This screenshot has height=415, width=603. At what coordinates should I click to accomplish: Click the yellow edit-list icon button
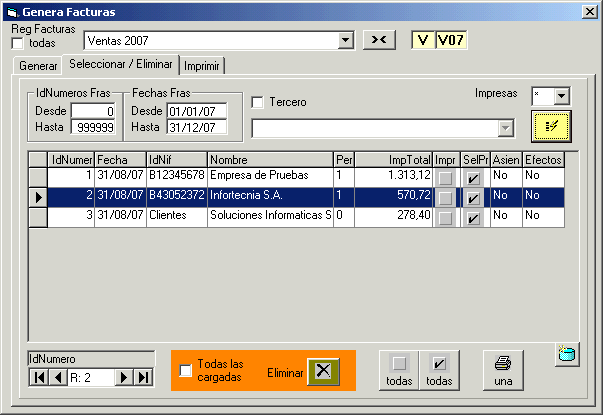click(x=551, y=126)
